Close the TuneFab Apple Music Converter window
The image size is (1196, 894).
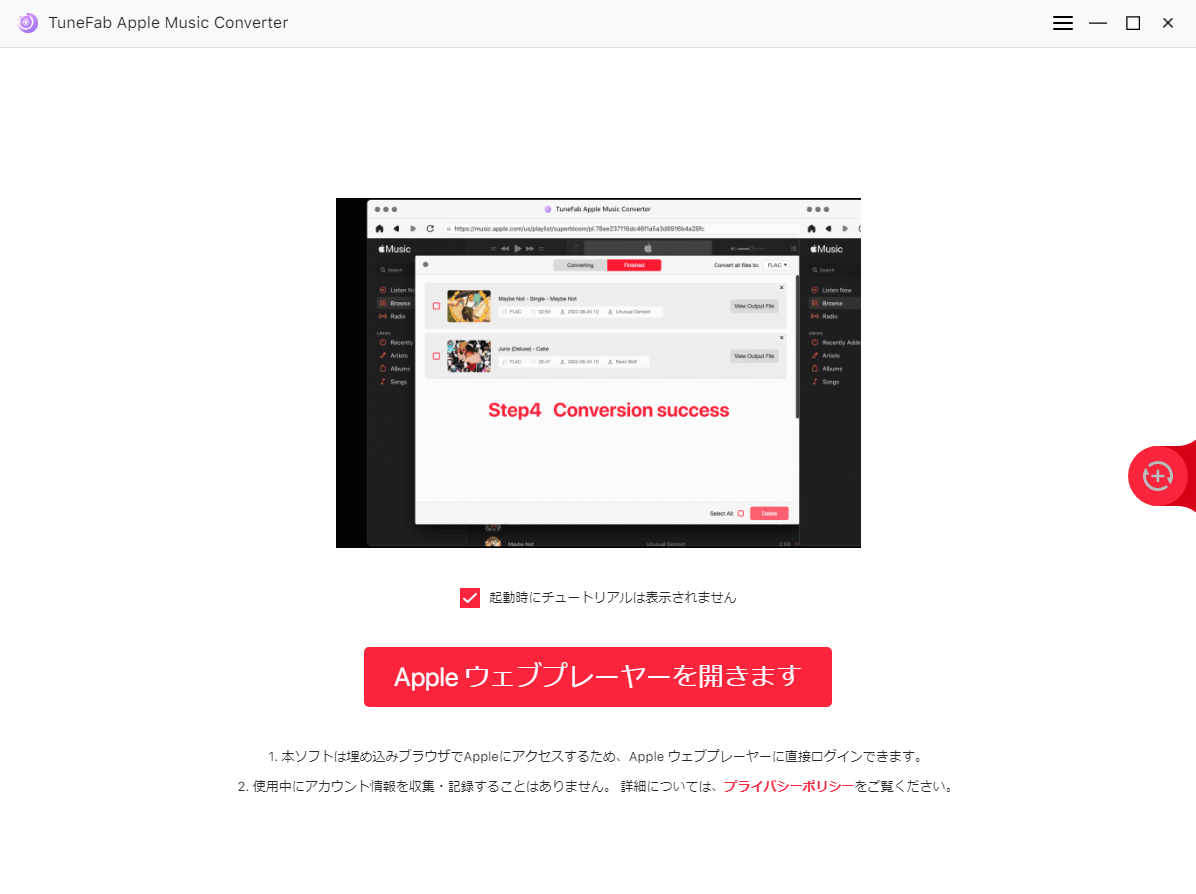click(x=1168, y=23)
